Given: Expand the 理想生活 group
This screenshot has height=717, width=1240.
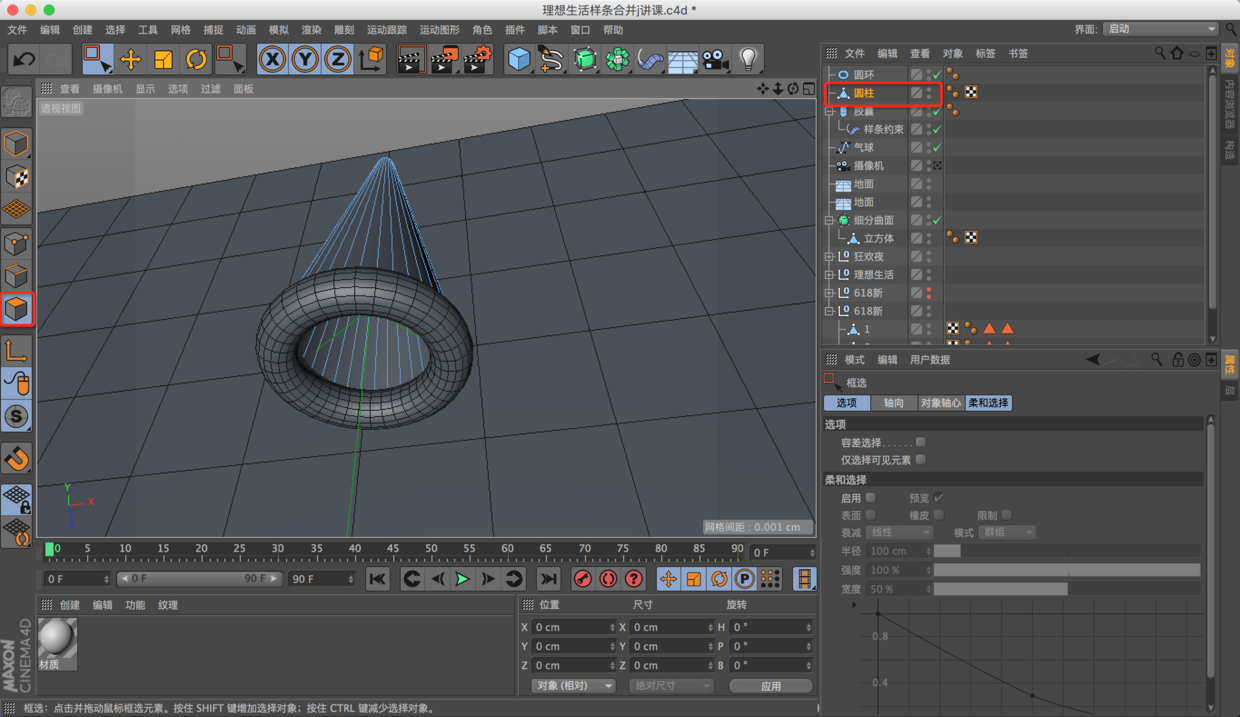Looking at the screenshot, I should click(x=829, y=275).
